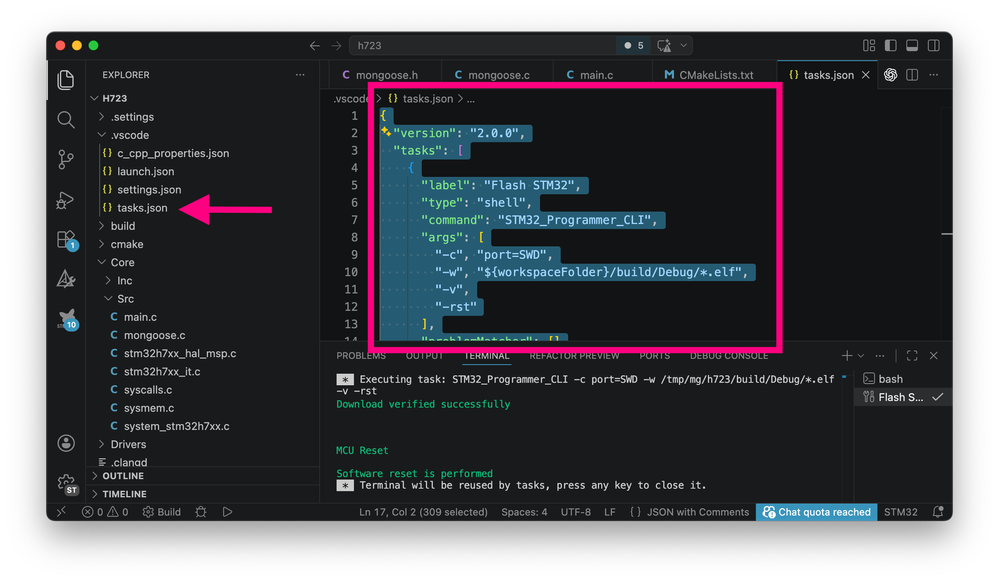Go forward with the right arrow

pyautogui.click(x=336, y=46)
